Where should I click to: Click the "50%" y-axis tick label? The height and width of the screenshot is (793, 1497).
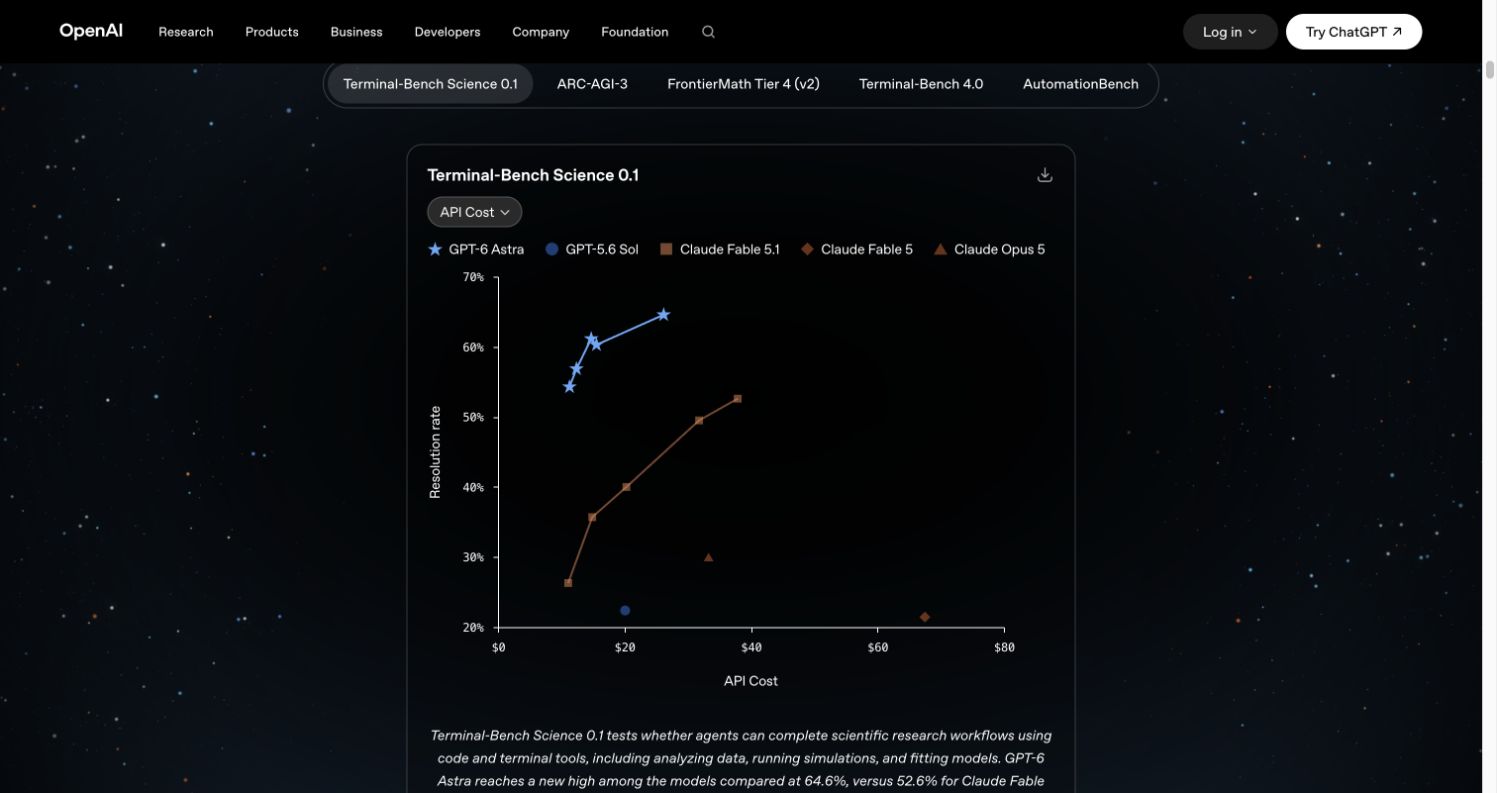click(x=473, y=417)
